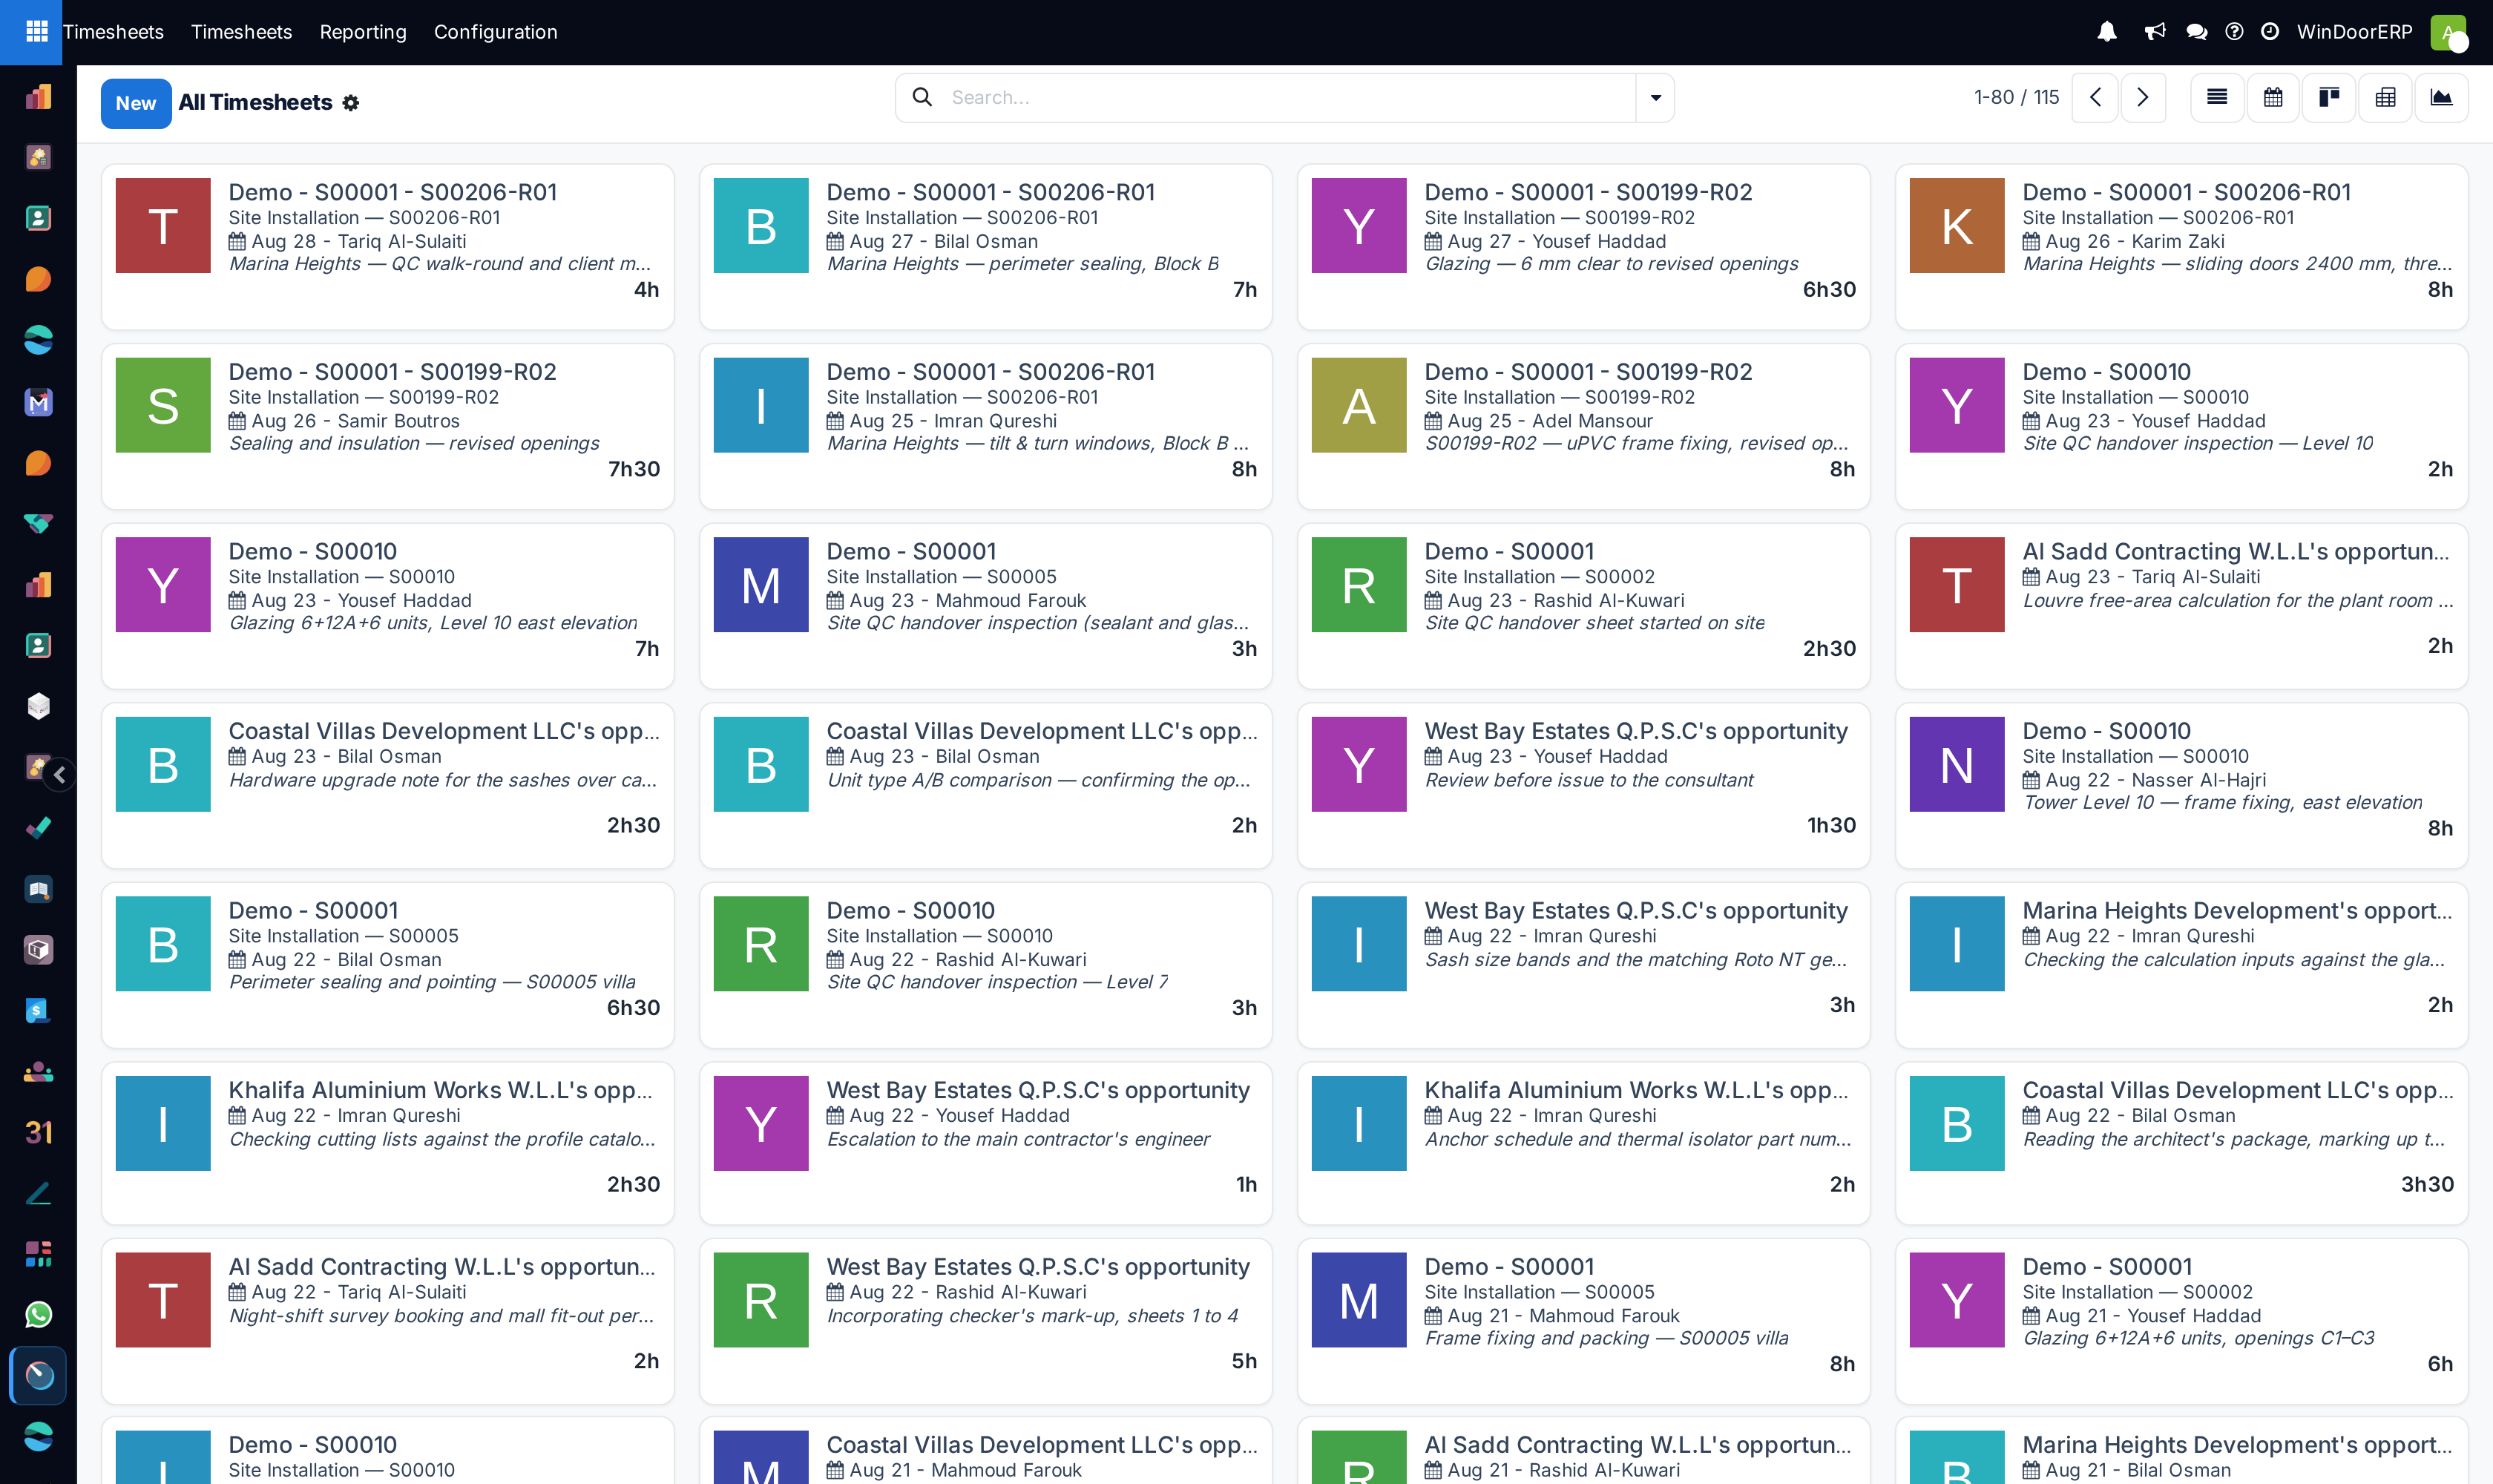Click the olive A avatar for Adel Mansour
The image size is (2493, 1484).
point(1358,405)
